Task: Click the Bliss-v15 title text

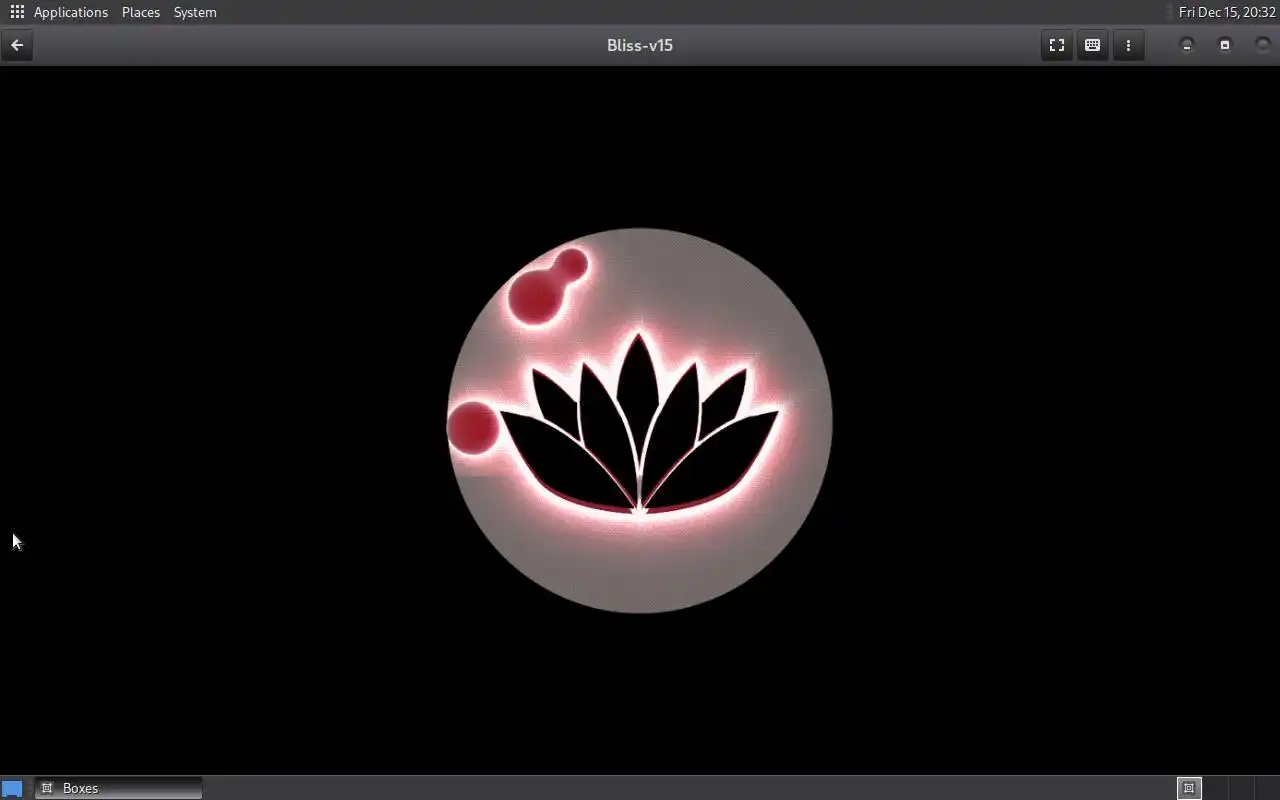Action: coord(640,45)
